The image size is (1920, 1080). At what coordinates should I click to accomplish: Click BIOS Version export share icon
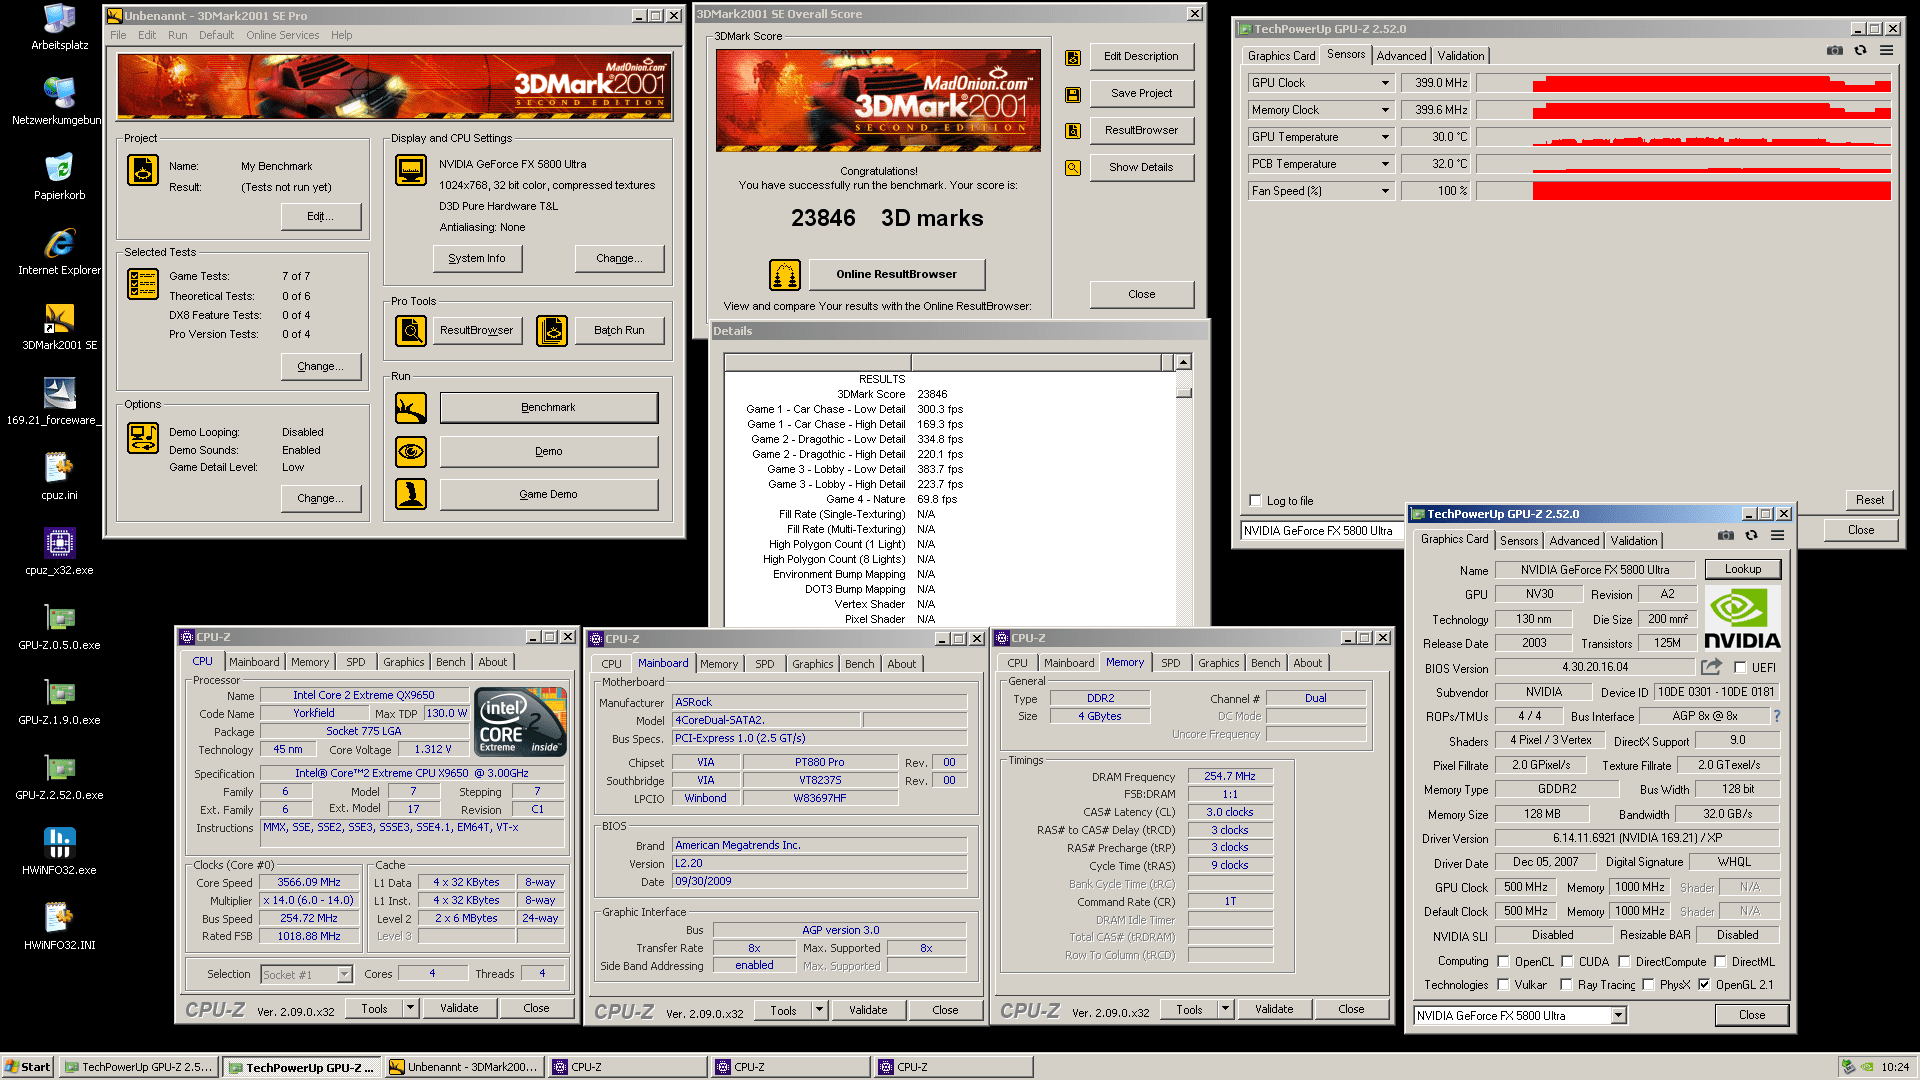click(x=1711, y=667)
